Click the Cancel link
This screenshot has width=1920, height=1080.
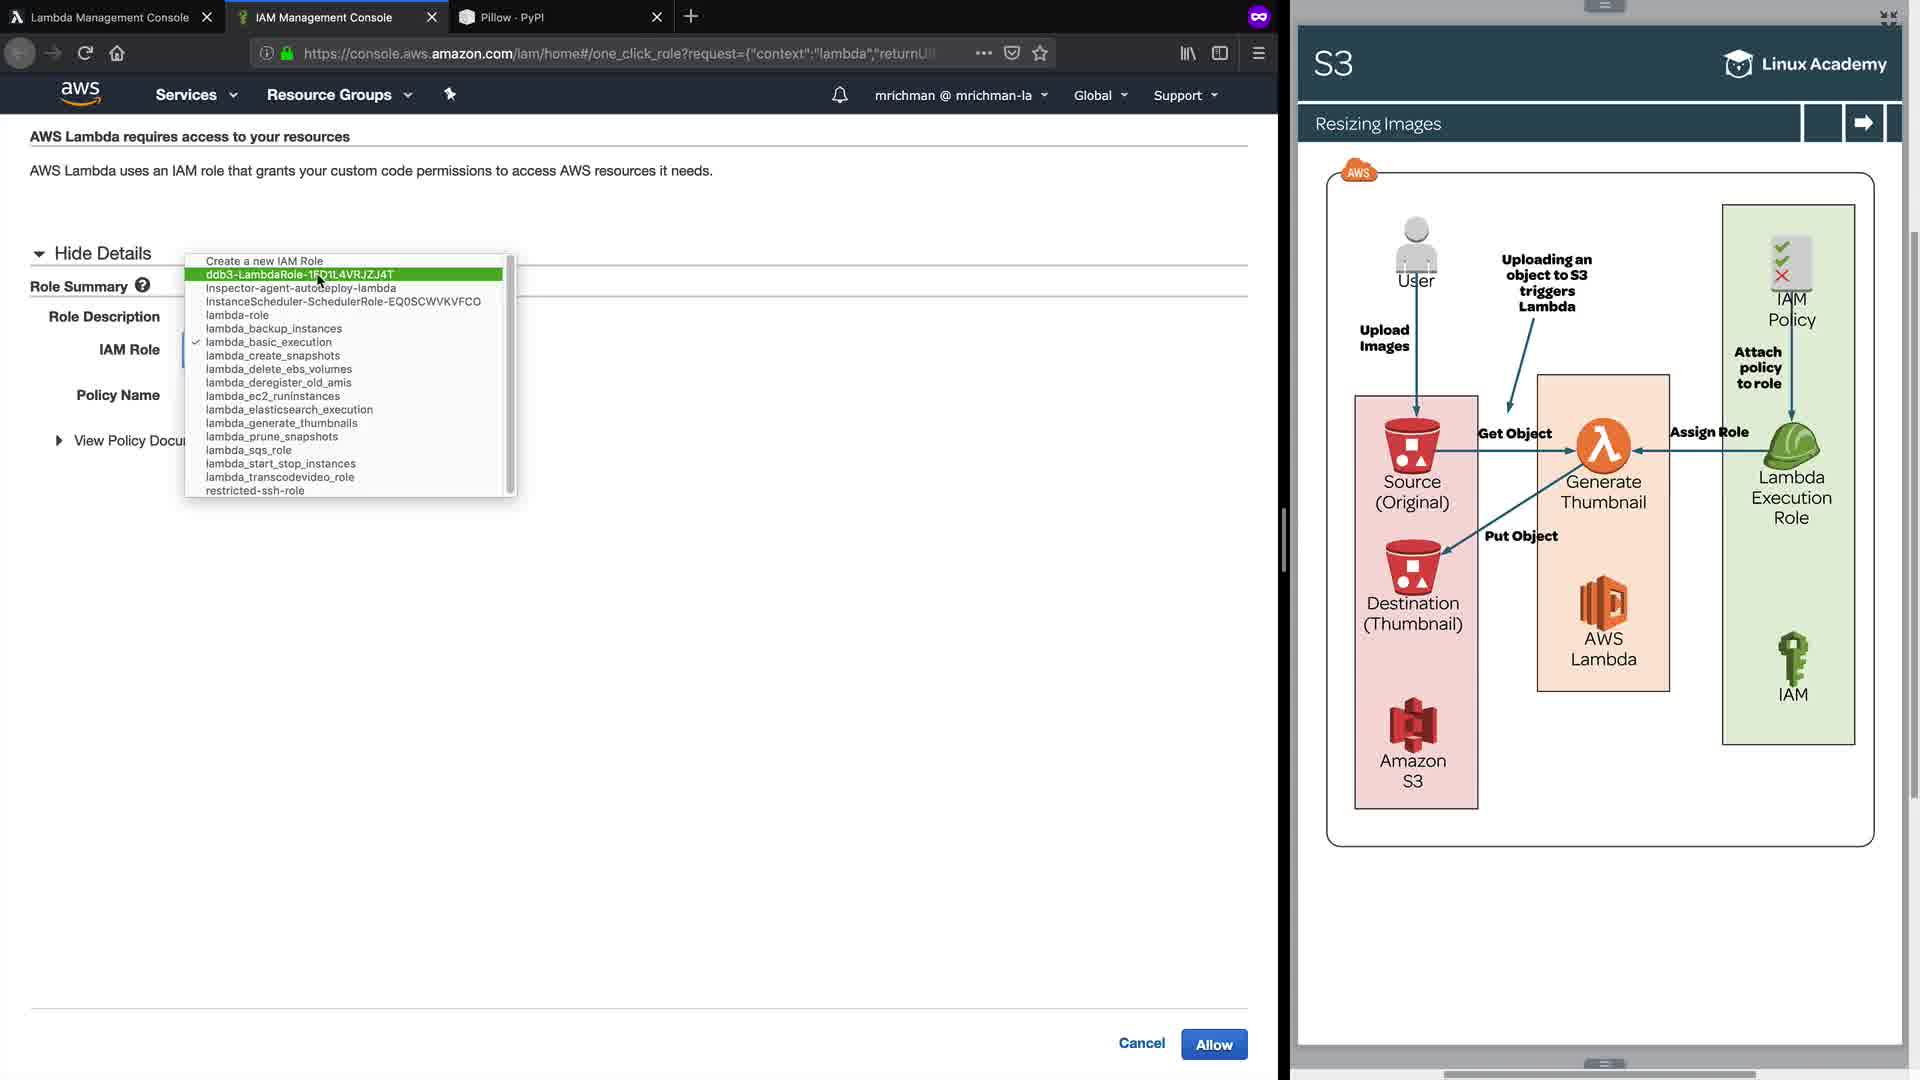pos(1141,1043)
